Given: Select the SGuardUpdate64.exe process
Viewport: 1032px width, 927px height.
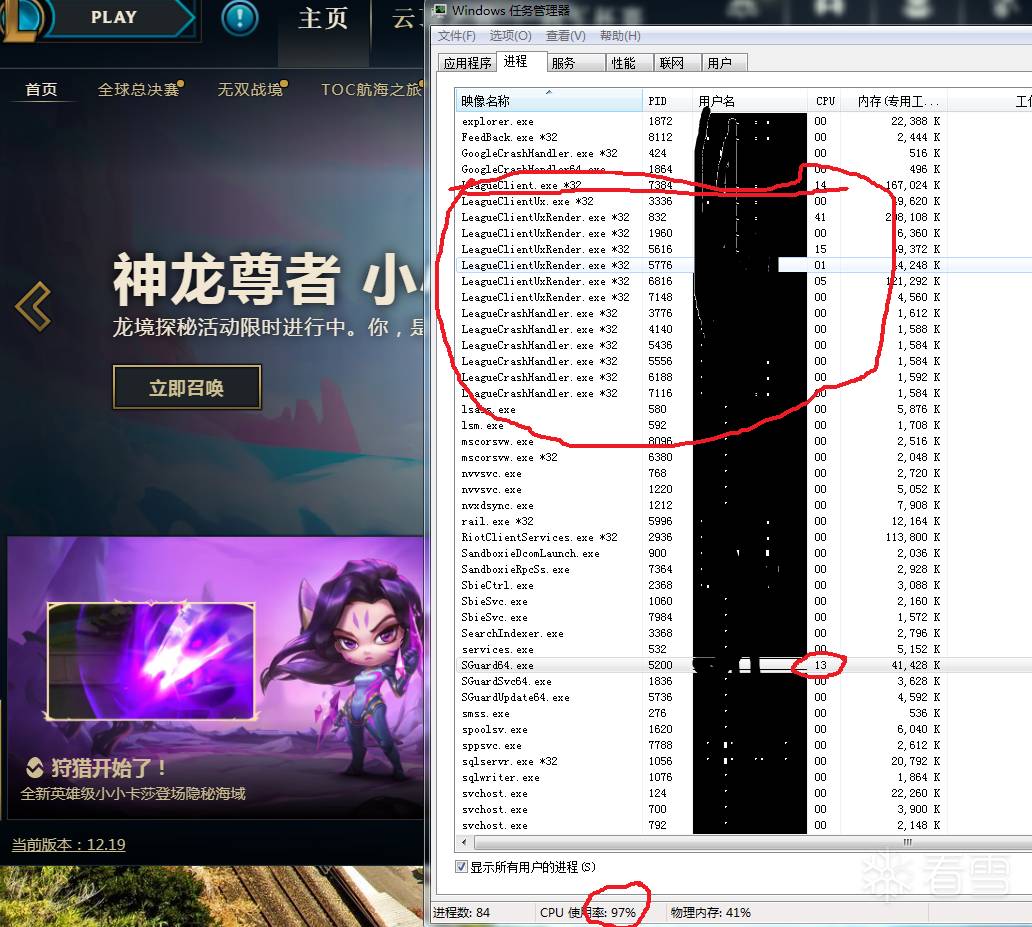Looking at the screenshot, I should 744,697.
